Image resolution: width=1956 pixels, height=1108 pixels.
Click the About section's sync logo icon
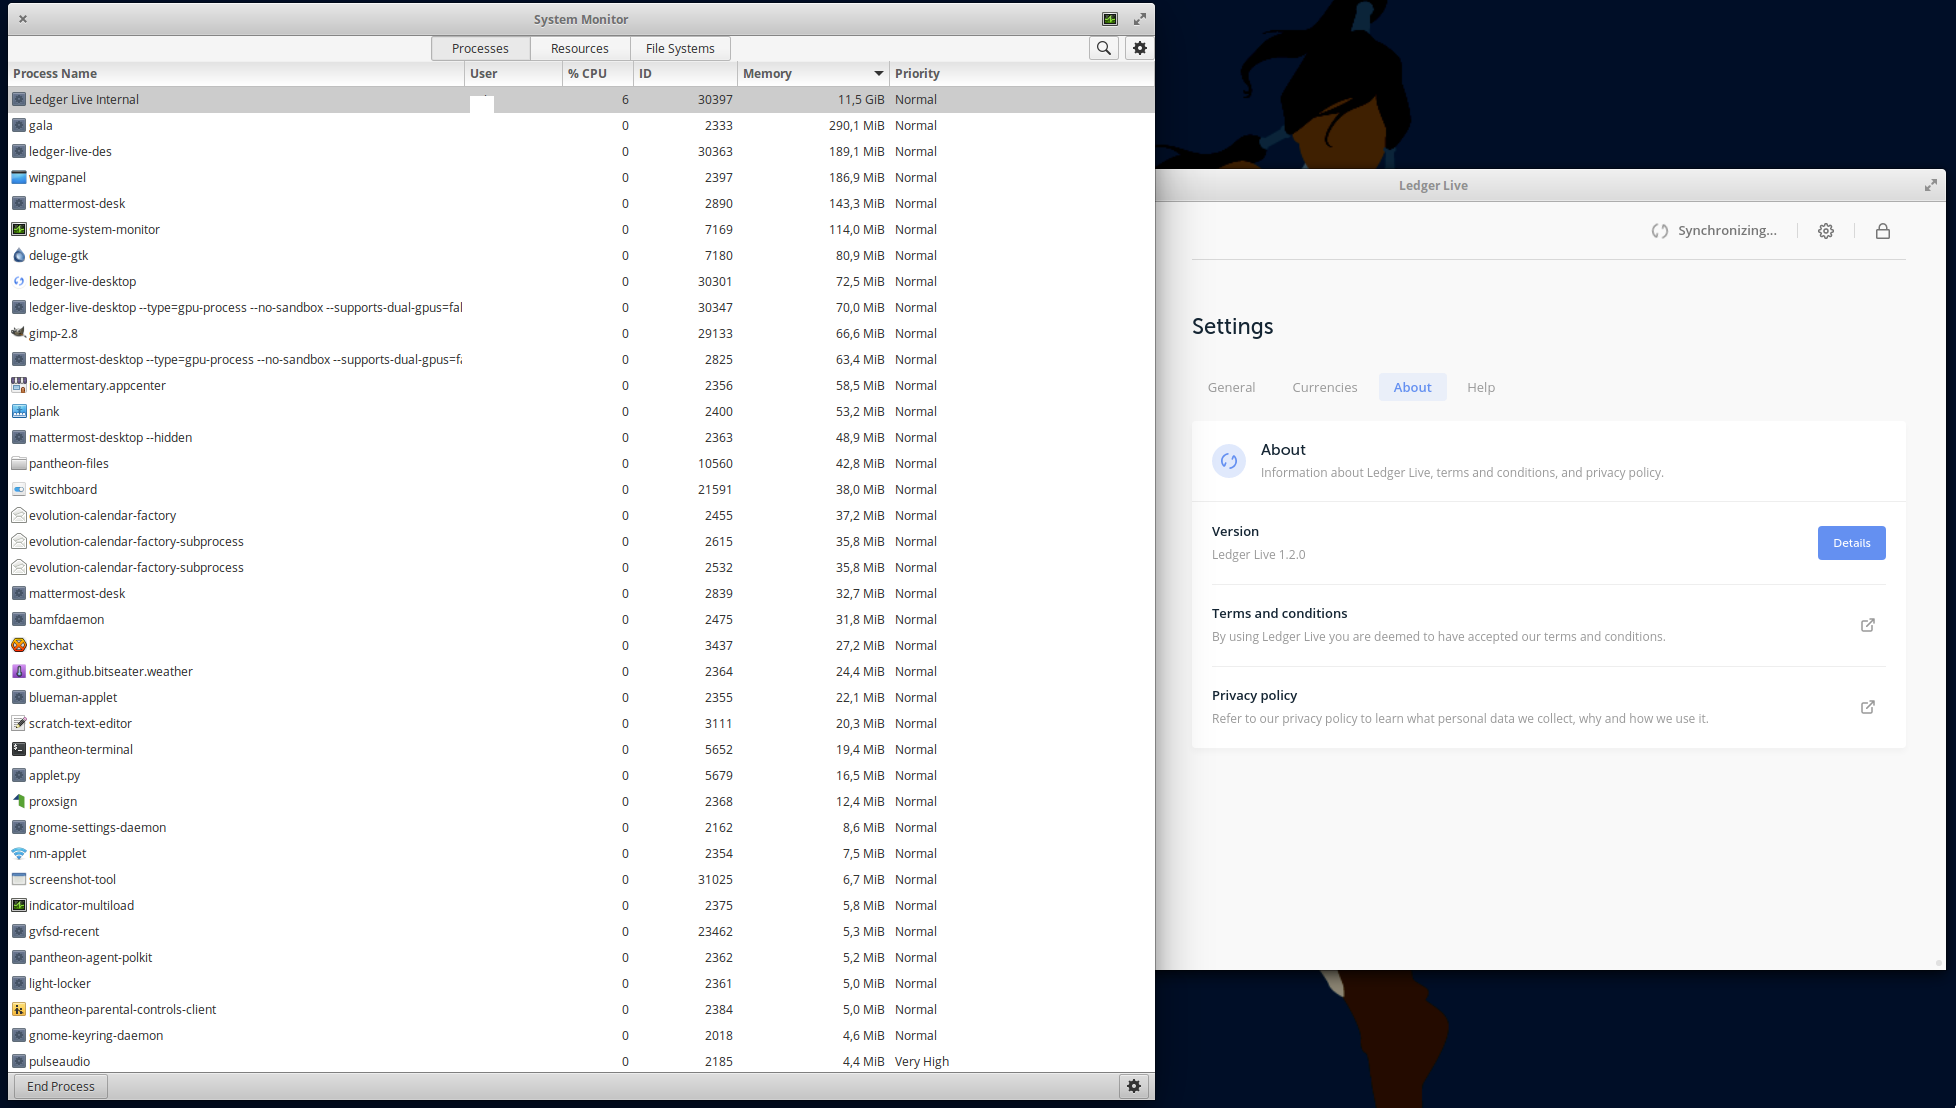[x=1229, y=461]
